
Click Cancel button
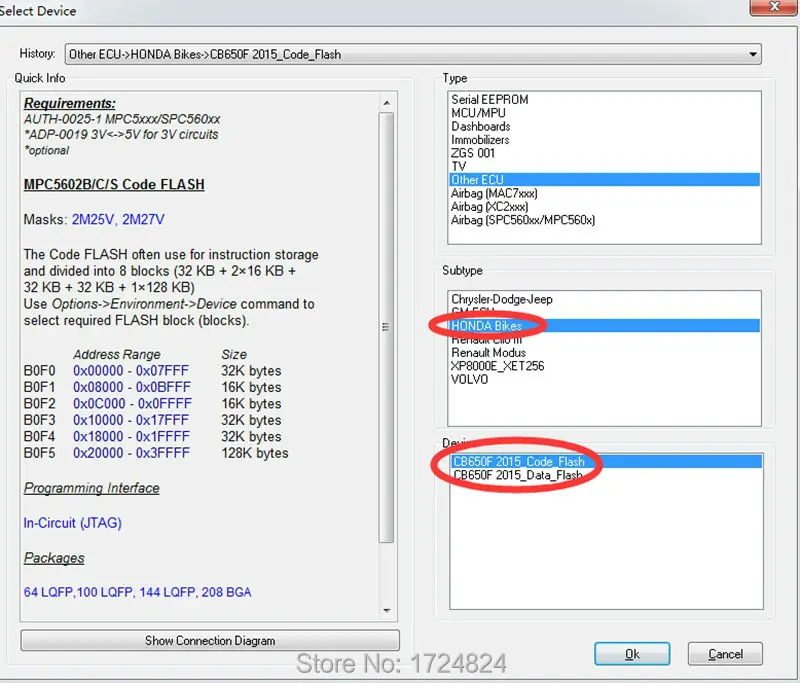click(x=725, y=654)
